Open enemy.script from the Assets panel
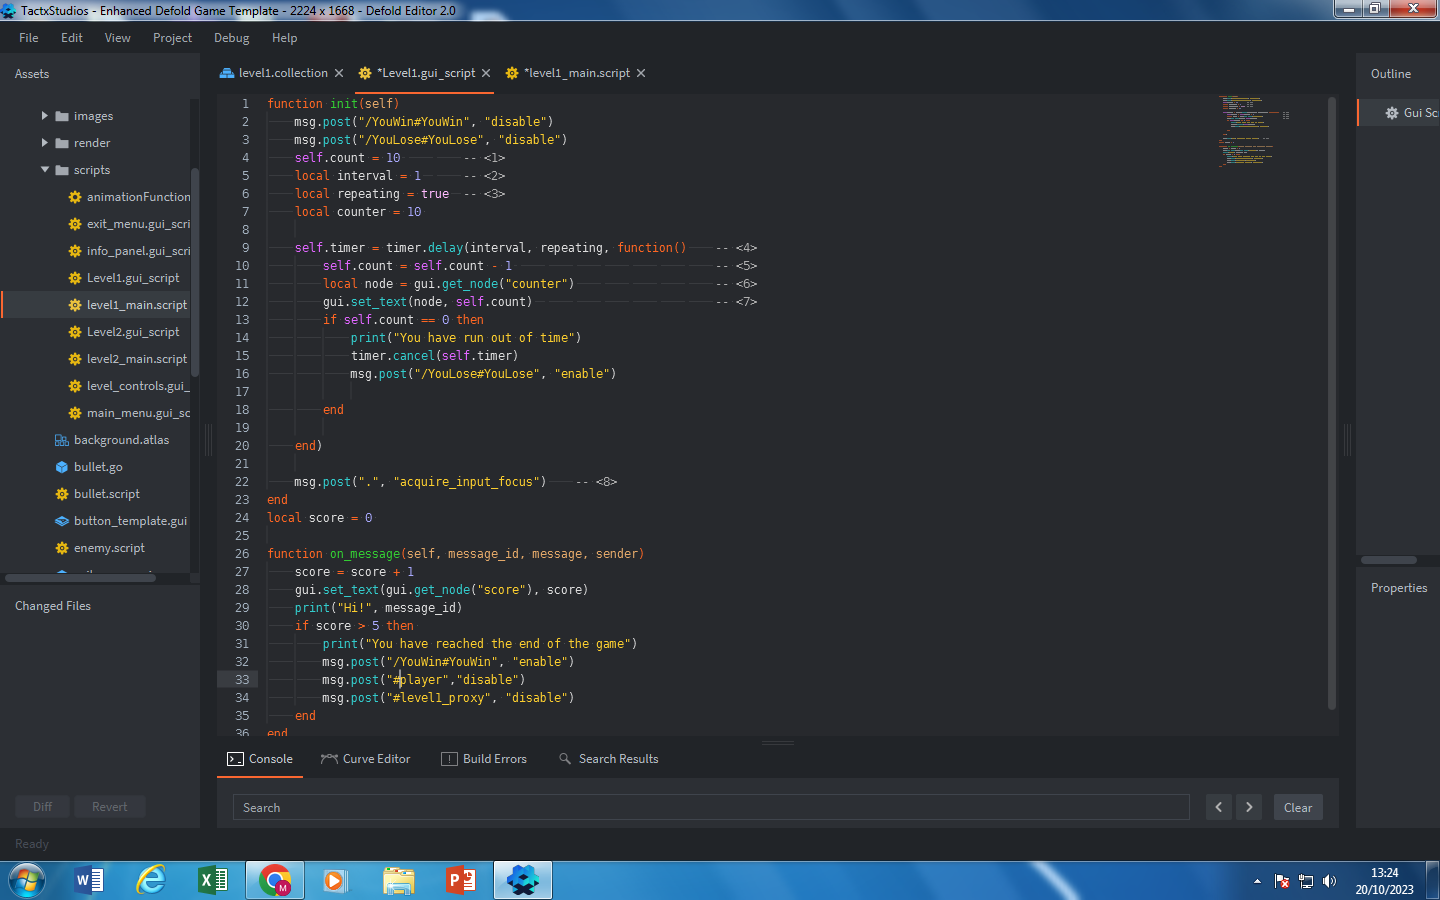This screenshot has height=900, width=1440. (x=108, y=548)
